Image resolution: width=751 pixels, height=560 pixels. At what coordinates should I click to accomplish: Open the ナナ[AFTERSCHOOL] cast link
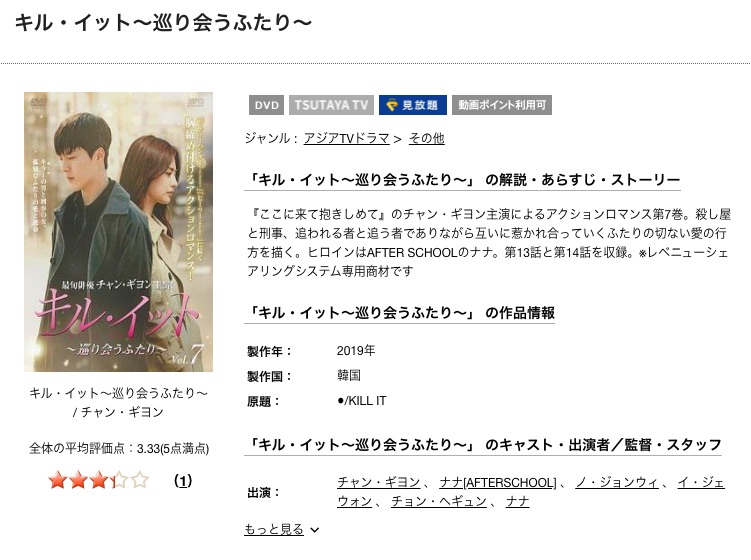click(x=498, y=482)
